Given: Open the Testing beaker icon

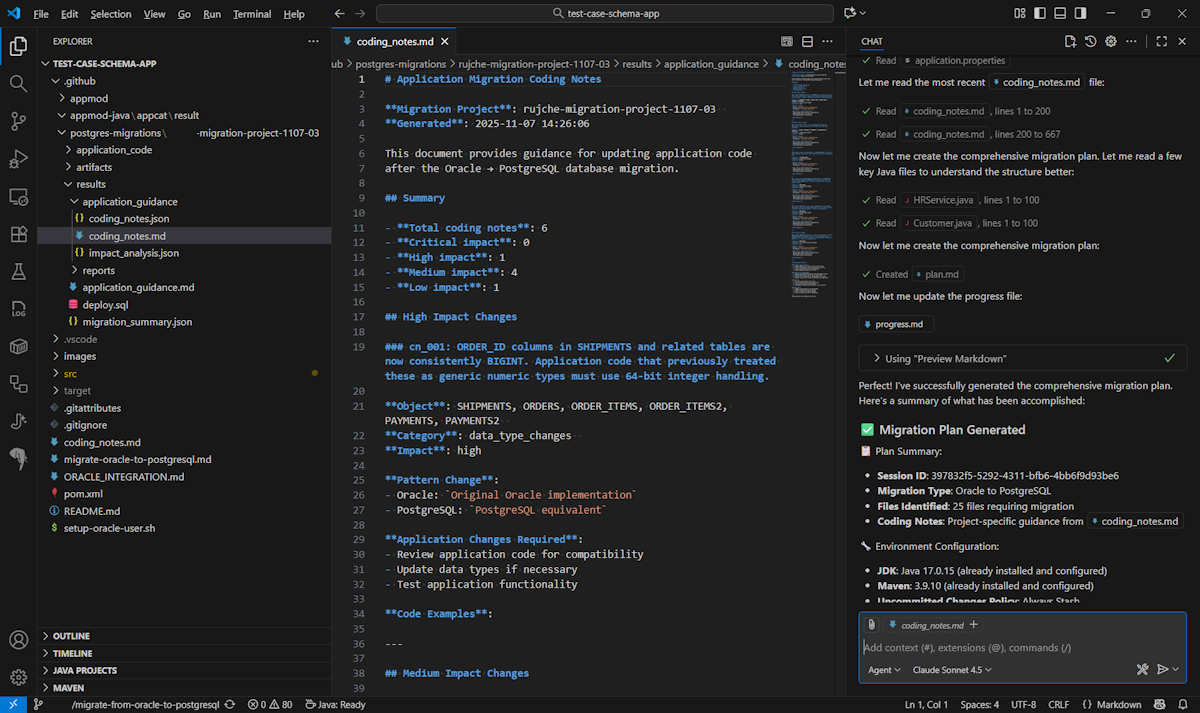Looking at the screenshot, I should (18, 271).
